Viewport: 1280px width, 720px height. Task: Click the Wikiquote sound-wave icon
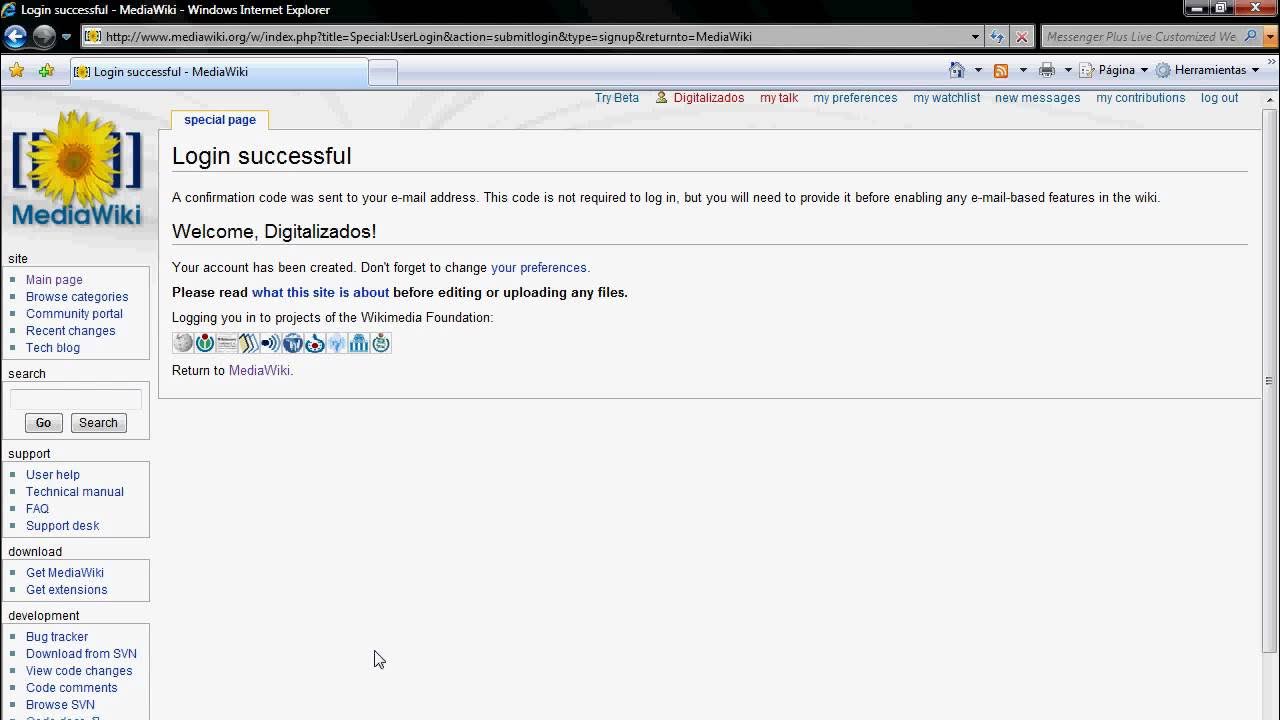(x=271, y=343)
